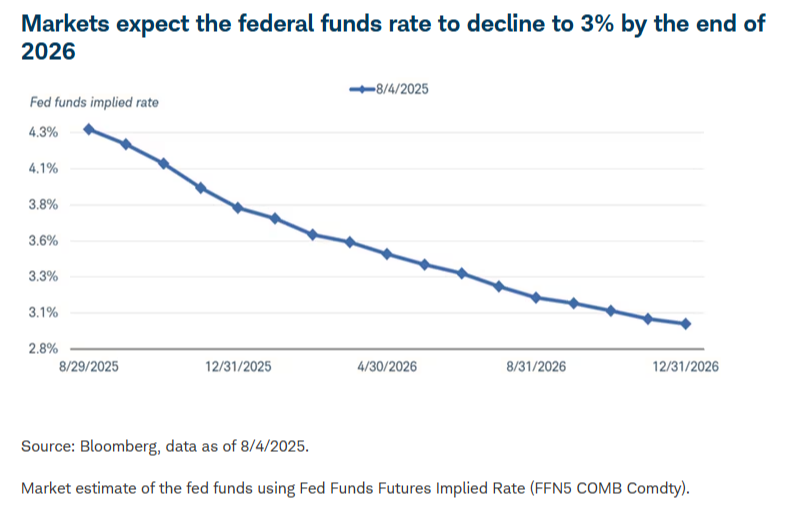Click the 4.3% y-axis label

coord(43,133)
